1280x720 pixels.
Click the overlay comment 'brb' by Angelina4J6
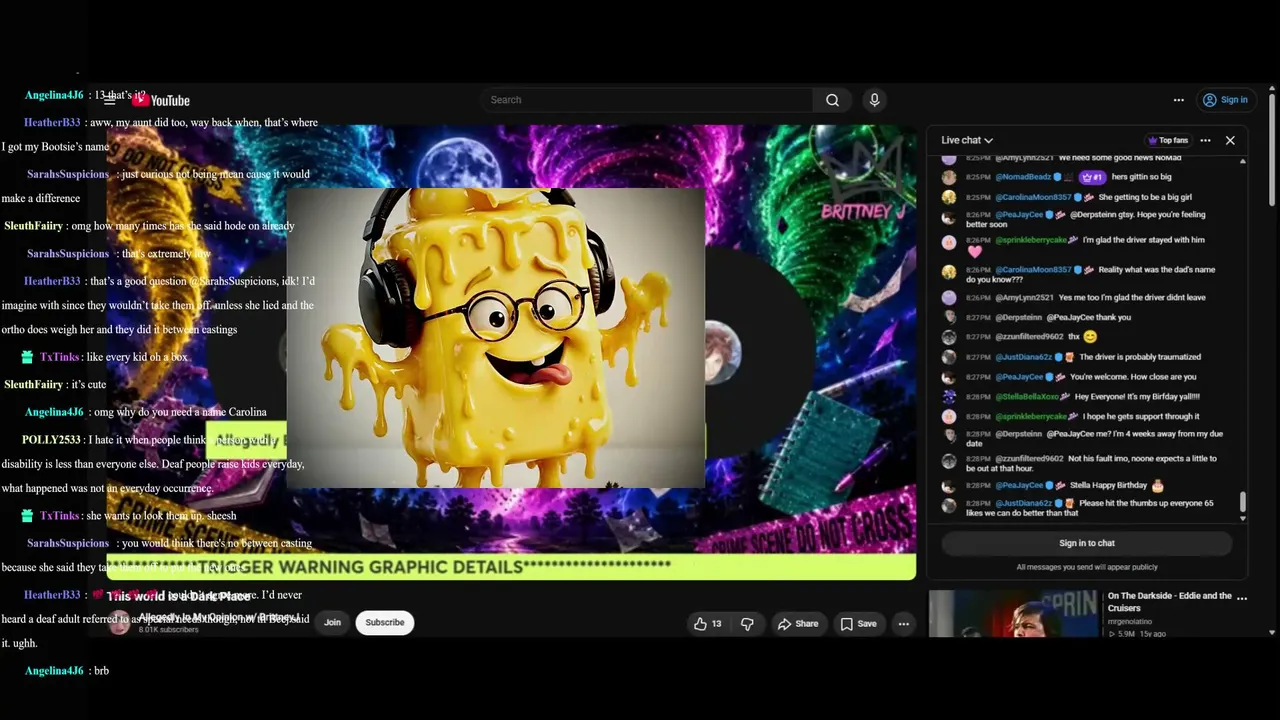pos(101,671)
